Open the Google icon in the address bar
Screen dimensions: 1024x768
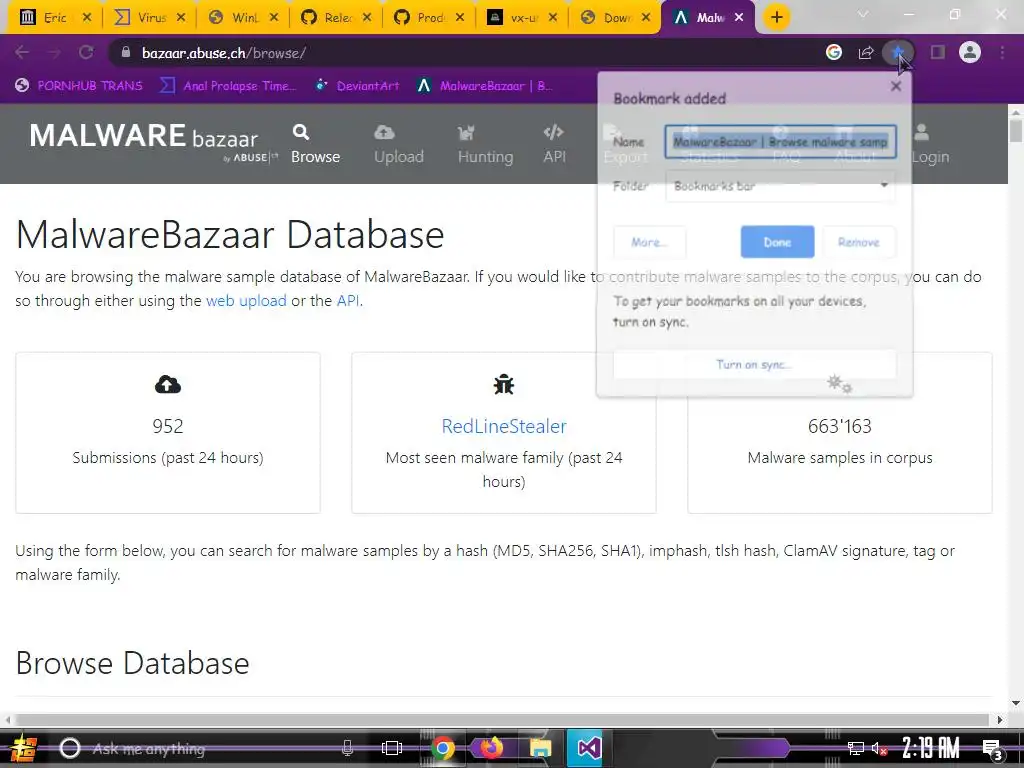pos(833,52)
